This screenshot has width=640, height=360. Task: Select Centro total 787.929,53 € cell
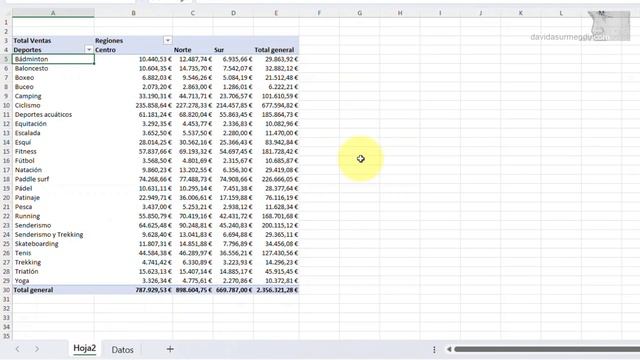coord(133,290)
